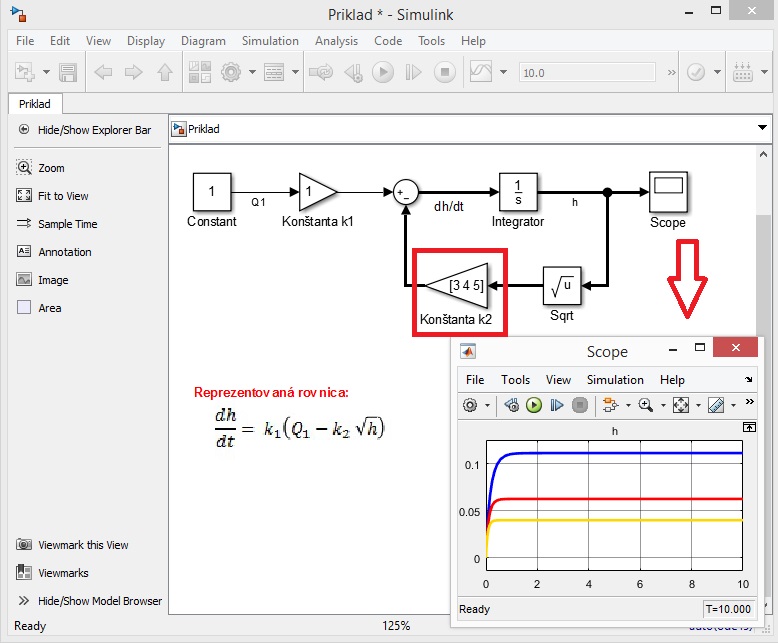778x643 pixels.
Task: Click the Fast Restart icon in toolbar
Action: click(321, 72)
